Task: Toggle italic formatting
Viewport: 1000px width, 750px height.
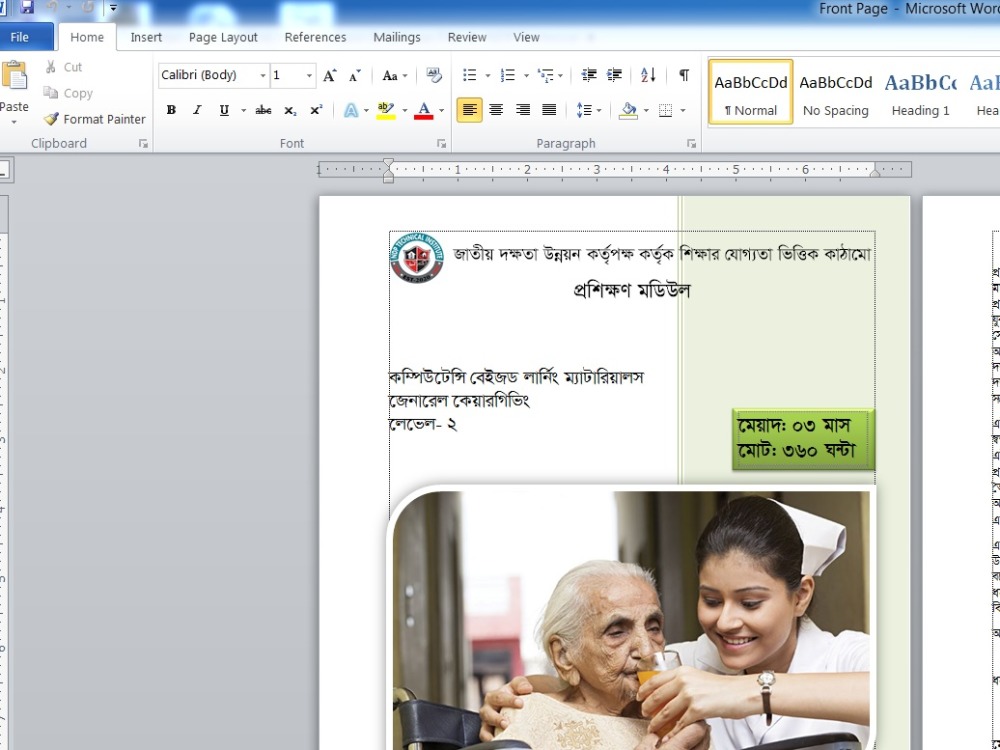Action: (198, 110)
